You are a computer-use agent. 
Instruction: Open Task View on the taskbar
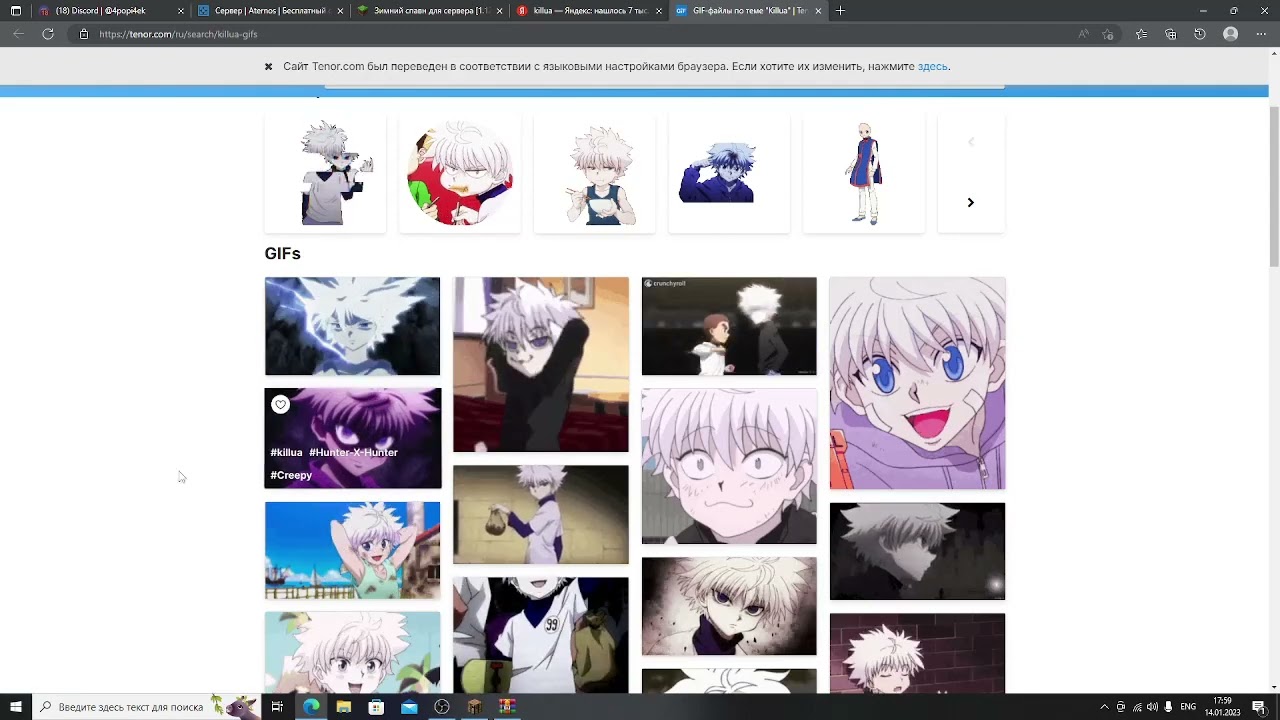click(x=277, y=707)
